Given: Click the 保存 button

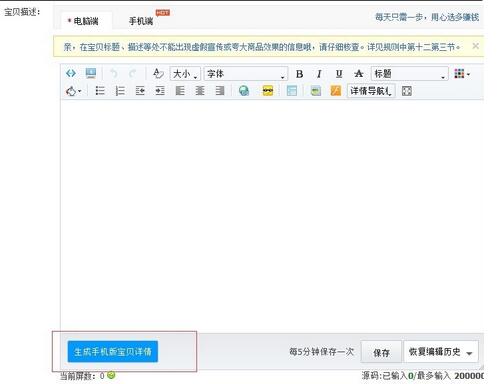Looking at the screenshot, I should pos(381,352).
